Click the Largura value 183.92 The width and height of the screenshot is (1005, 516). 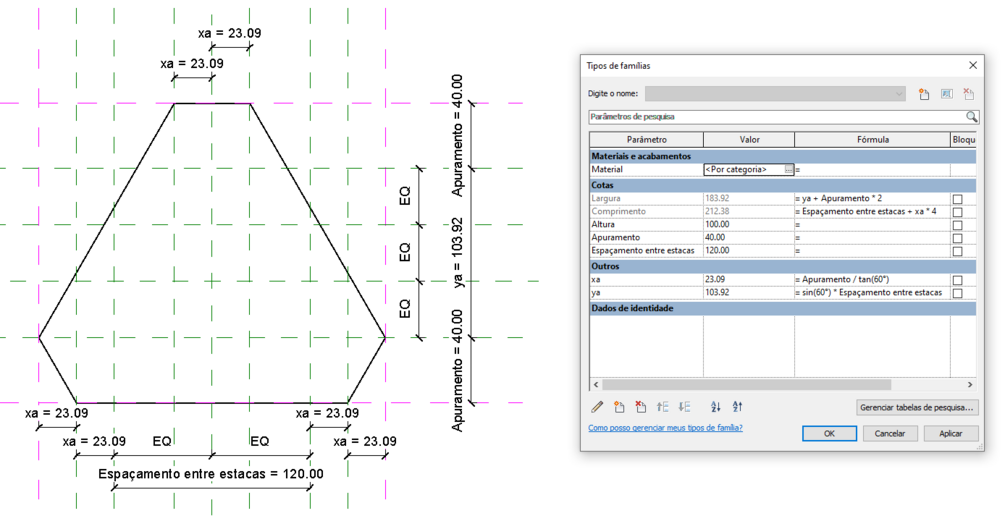[x=749, y=198]
